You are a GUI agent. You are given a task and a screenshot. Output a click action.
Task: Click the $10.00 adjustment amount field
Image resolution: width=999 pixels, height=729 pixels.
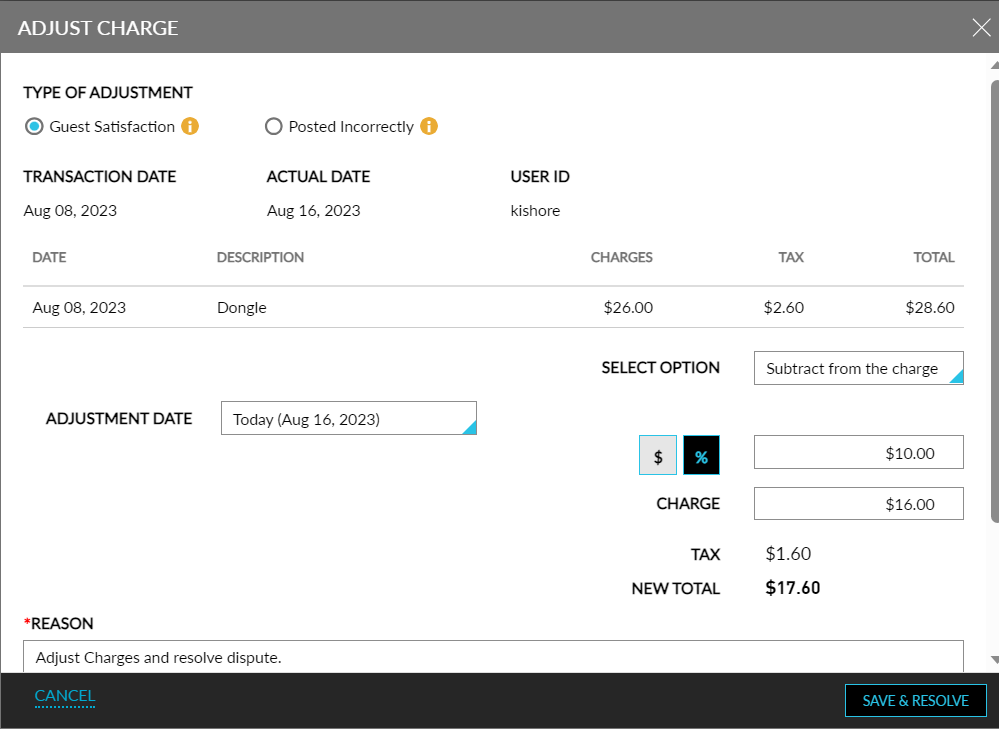(x=858, y=451)
